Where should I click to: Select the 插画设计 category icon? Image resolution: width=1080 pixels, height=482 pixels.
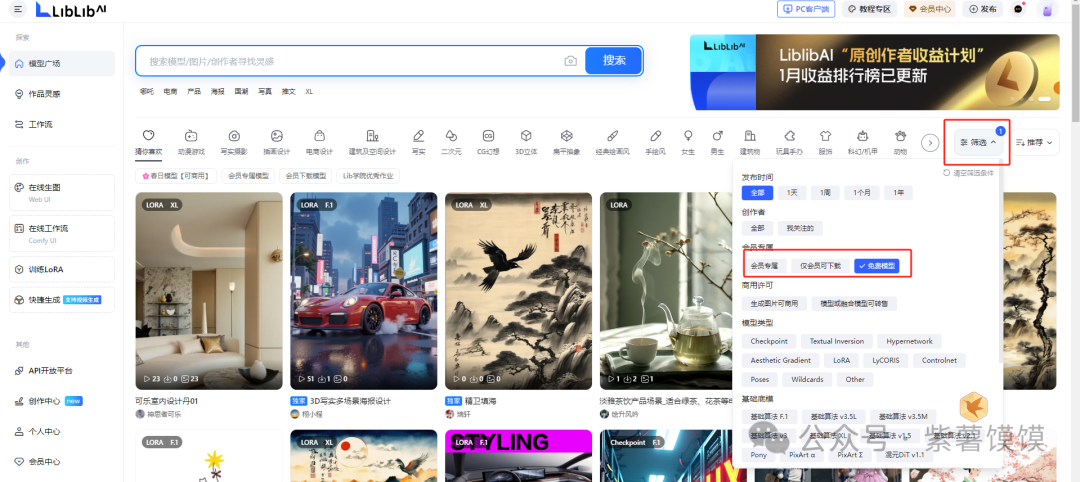(x=277, y=136)
